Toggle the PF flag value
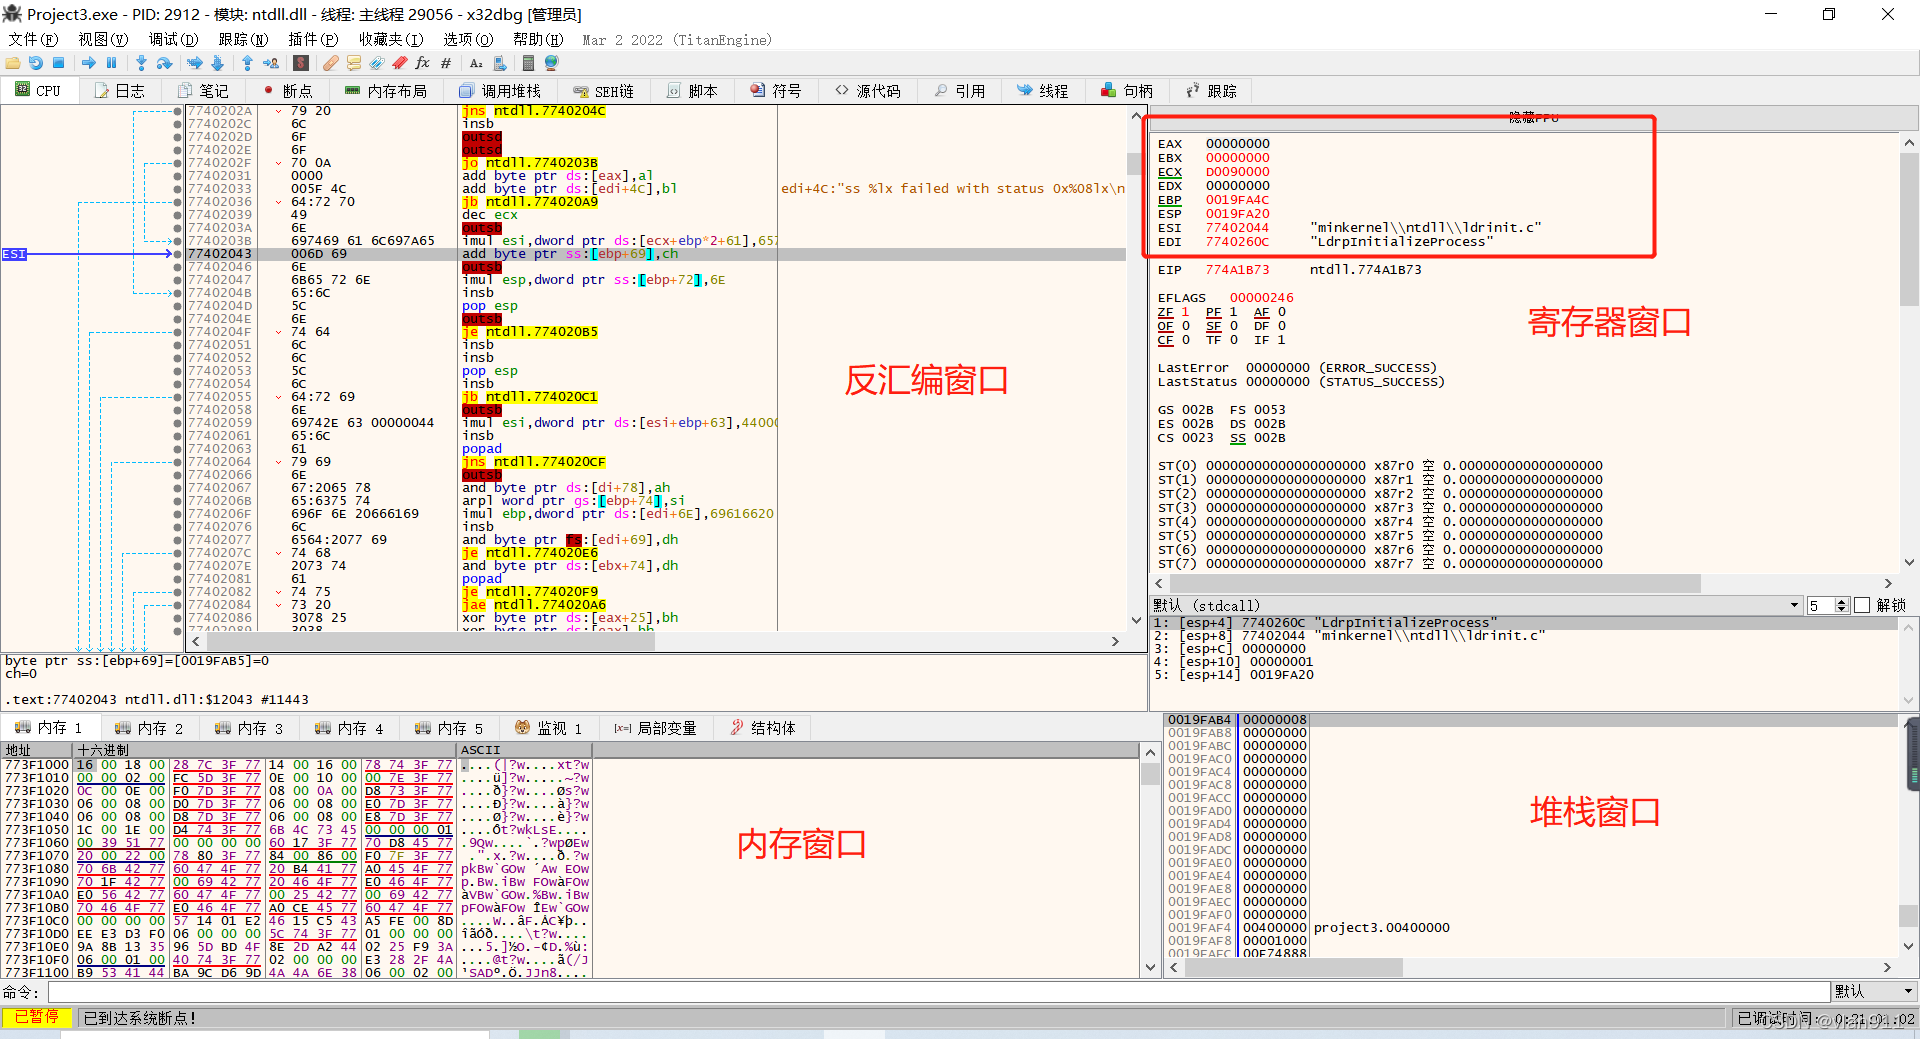The image size is (1920, 1039). (1233, 312)
